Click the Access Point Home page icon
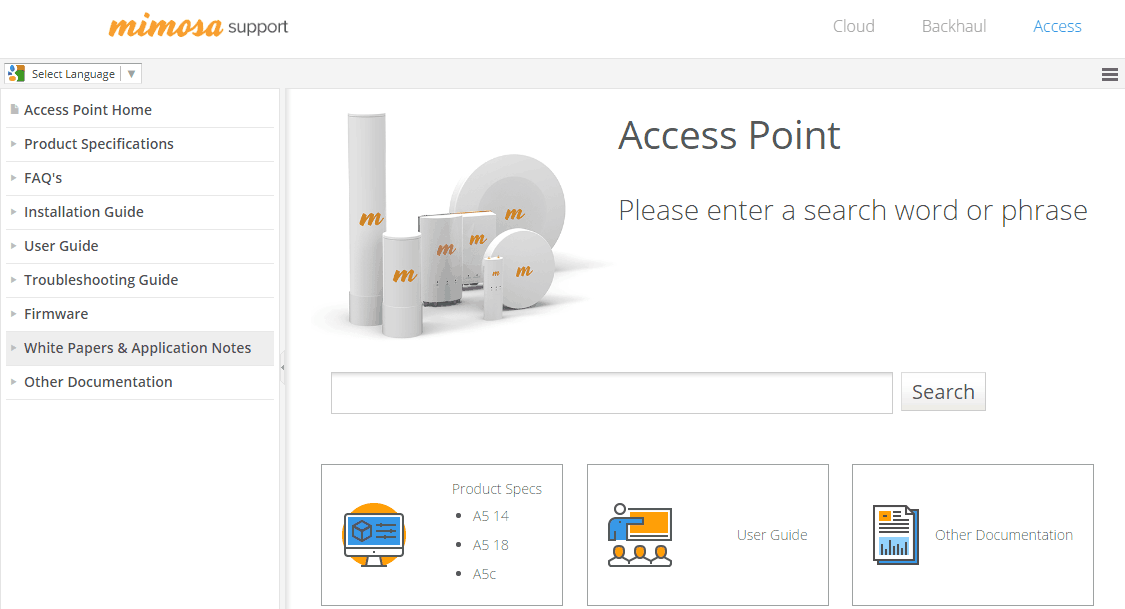Image resolution: width=1125 pixels, height=609 pixels. point(14,110)
